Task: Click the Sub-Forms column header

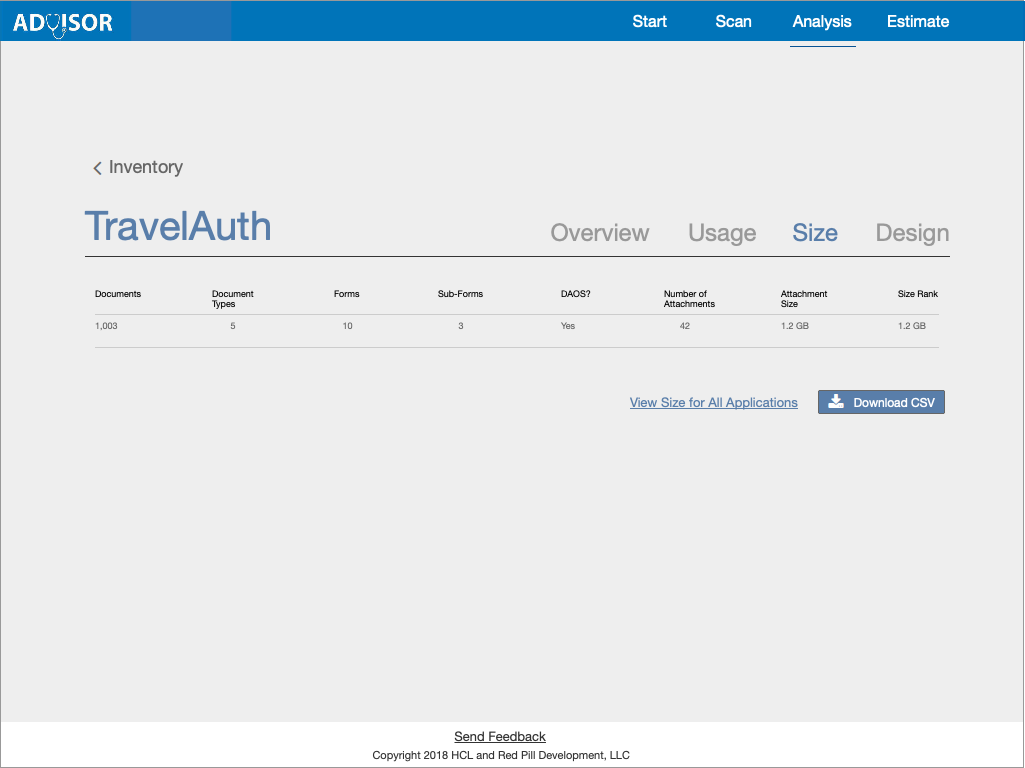Action: [460, 294]
